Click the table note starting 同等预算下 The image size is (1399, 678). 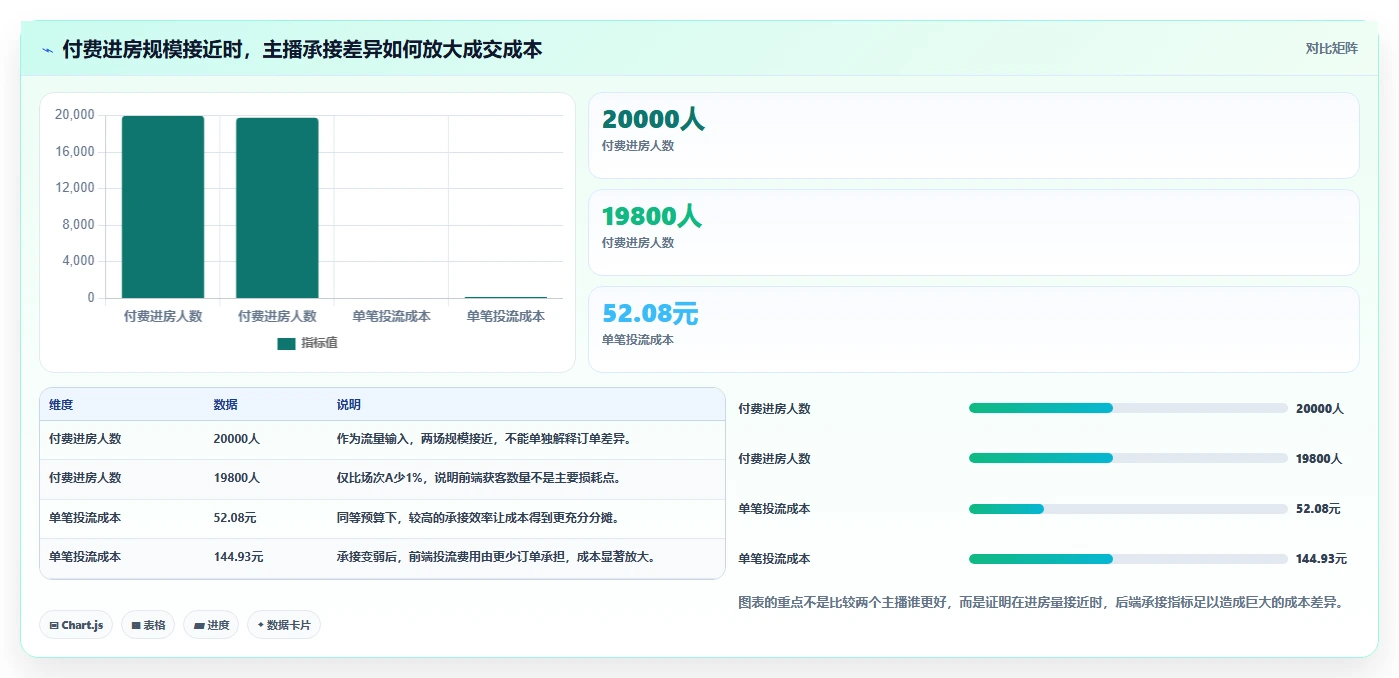point(478,518)
